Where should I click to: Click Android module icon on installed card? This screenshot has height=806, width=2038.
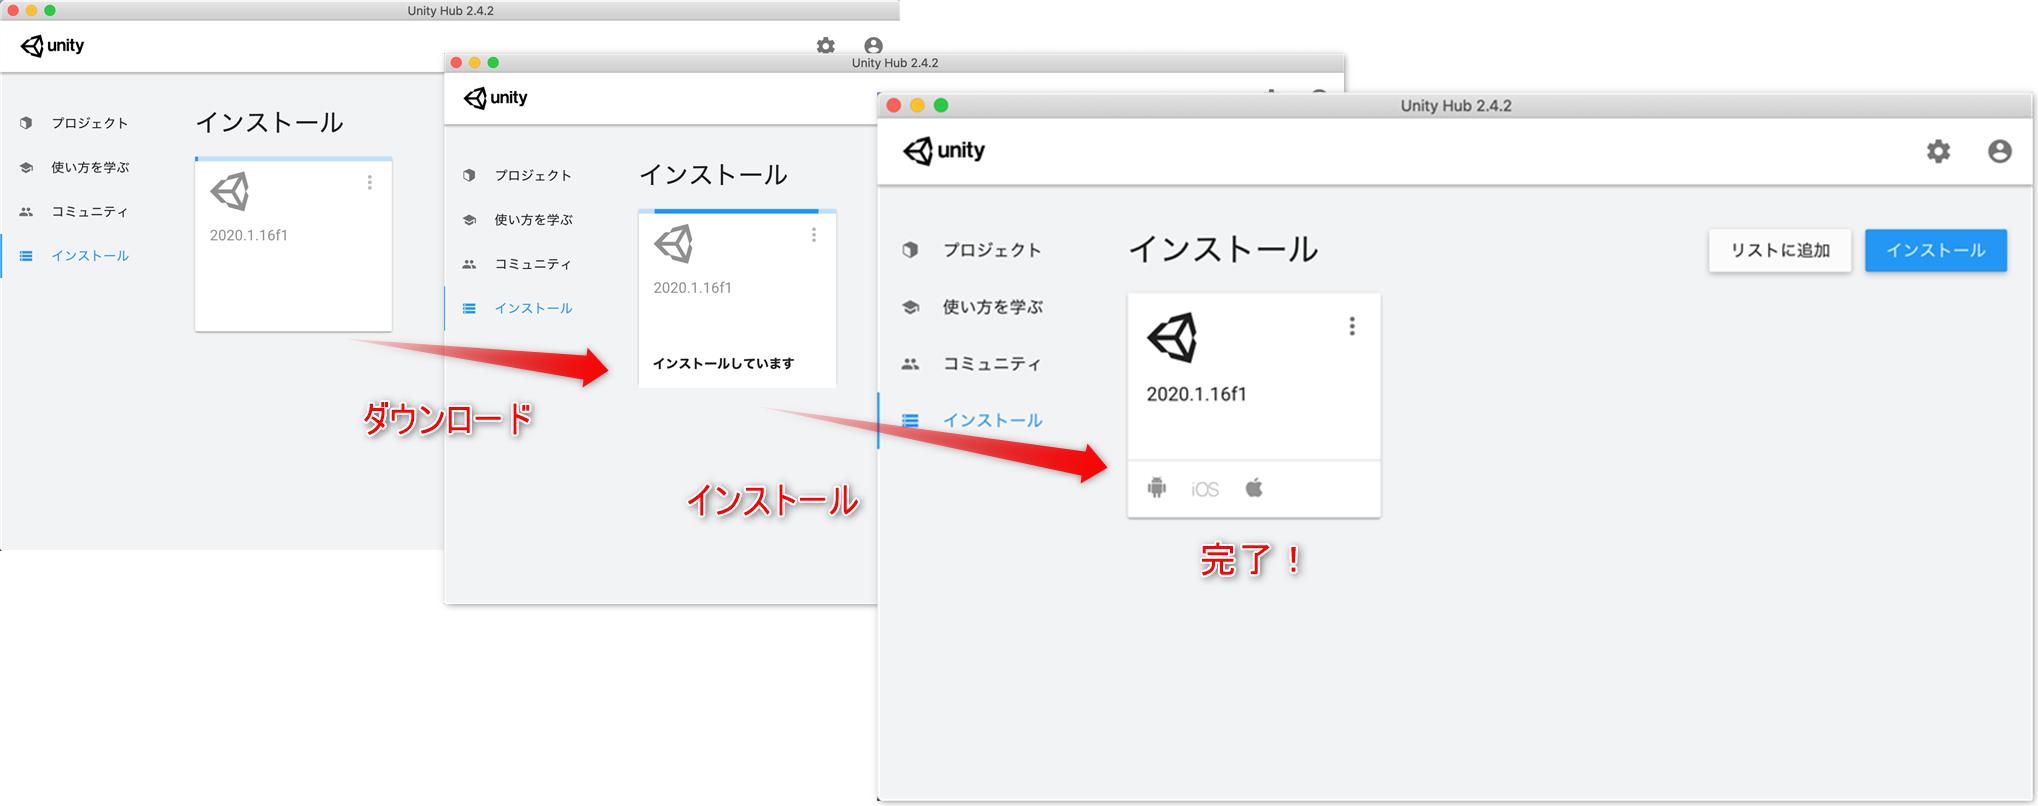[x=1157, y=488]
